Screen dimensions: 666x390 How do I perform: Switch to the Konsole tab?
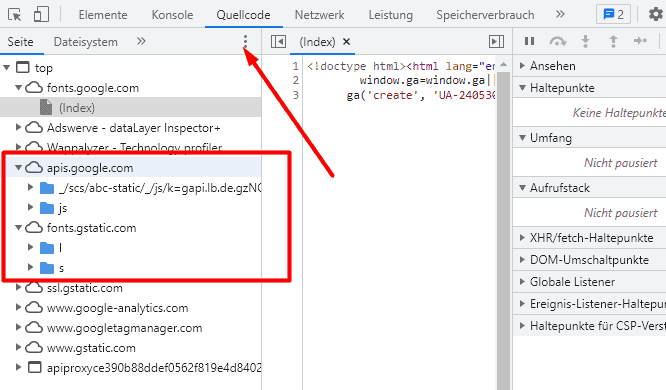pyautogui.click(x=172, y=15)
